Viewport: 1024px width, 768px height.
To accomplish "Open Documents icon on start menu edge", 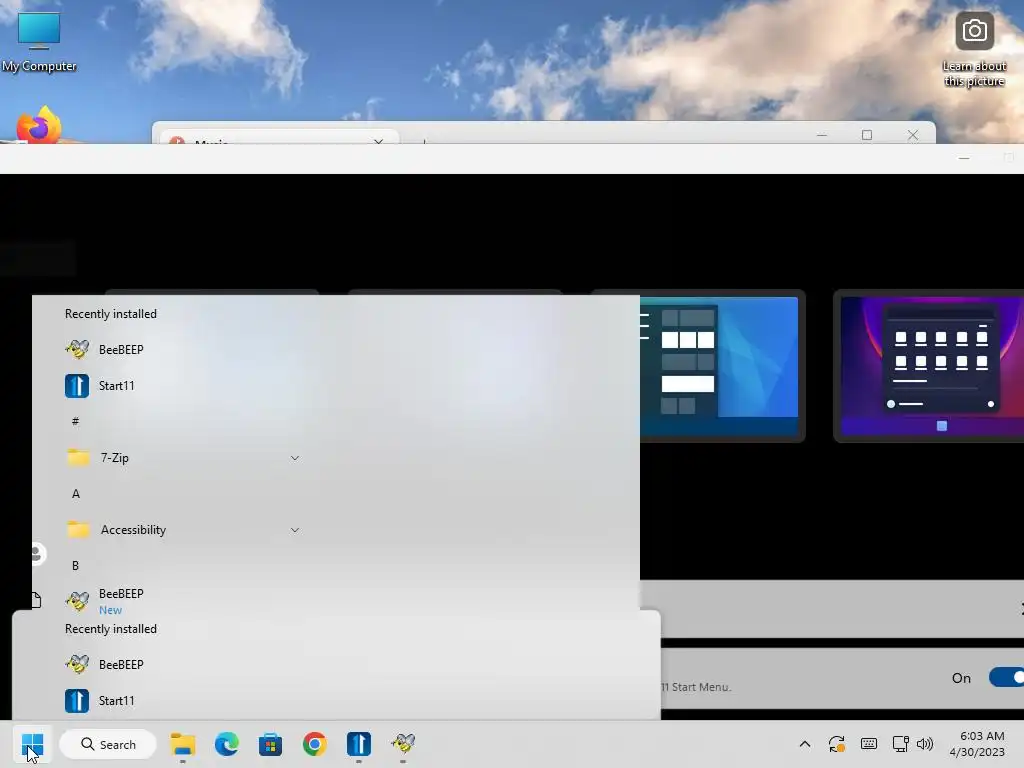I will (x=36, y=600).
